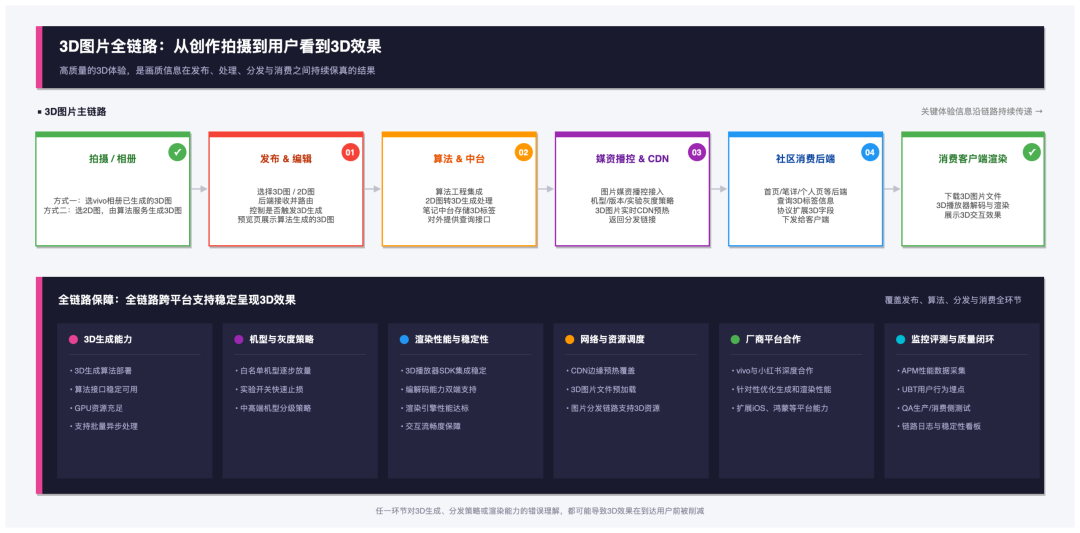
Task: Click the main title 3D图片全链路 heading
Action: coord(220,47)
